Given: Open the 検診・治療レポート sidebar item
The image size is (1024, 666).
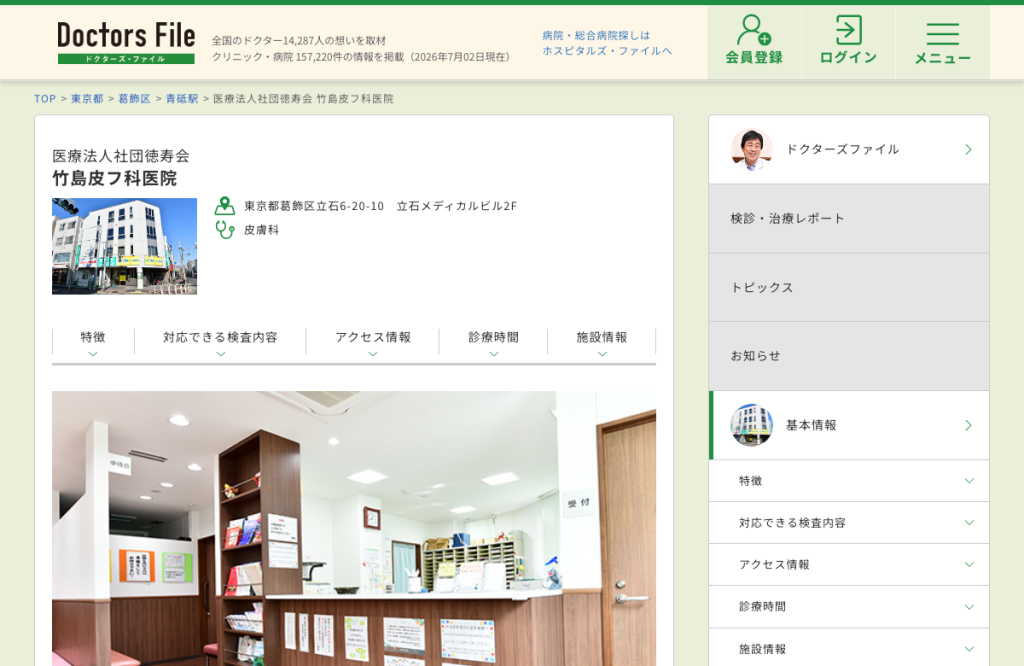Looking at the screenshot, I should [849, 219].
